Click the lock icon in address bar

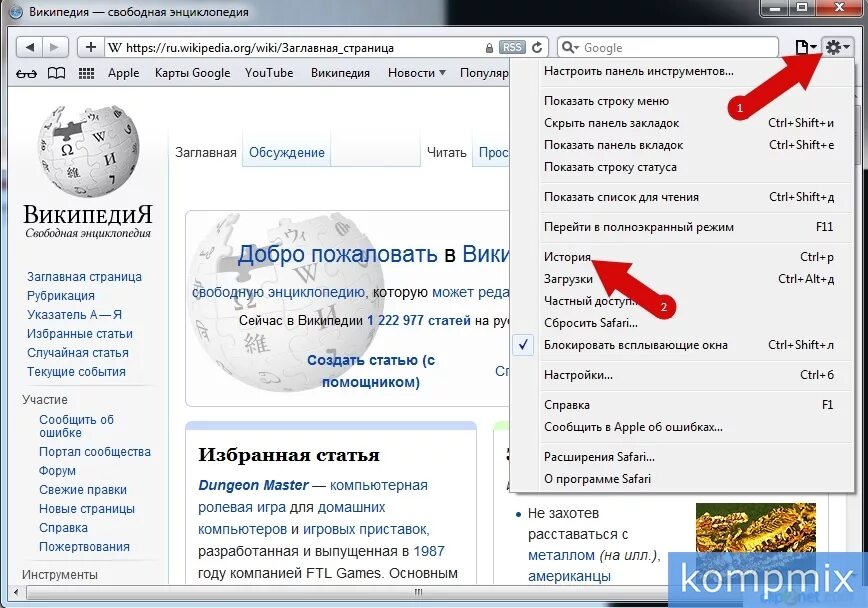click(489, 48)
